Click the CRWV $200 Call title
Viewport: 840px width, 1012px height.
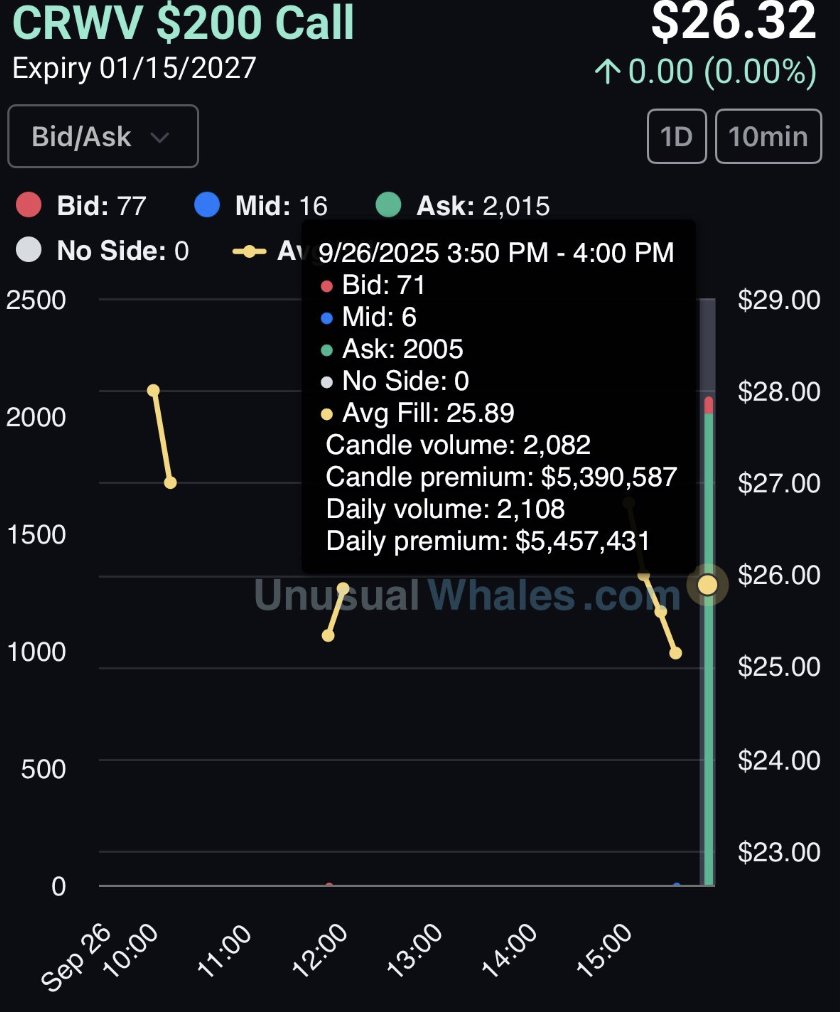click(184, 25)
